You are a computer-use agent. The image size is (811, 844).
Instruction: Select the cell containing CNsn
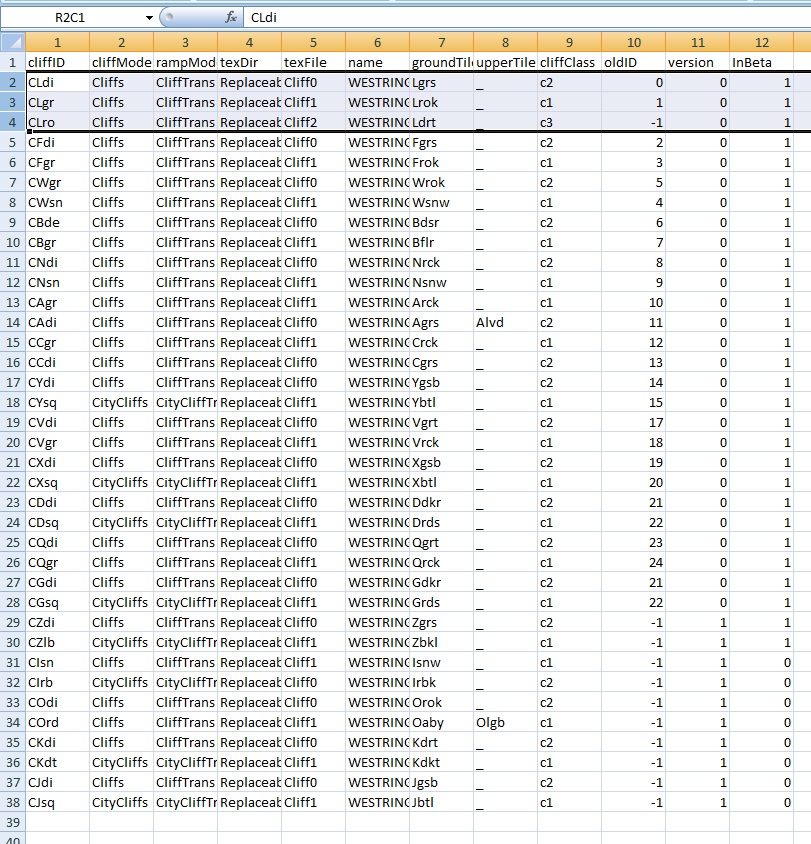pos(58,283)
